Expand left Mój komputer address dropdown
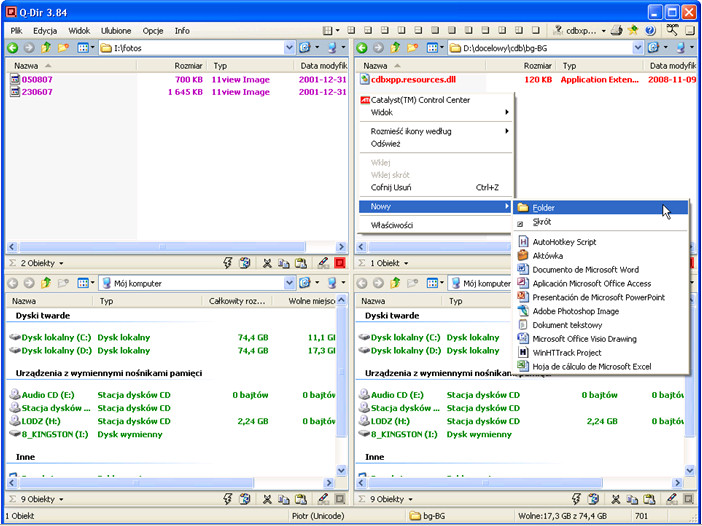Image resolution: width=702 pixels, height=526 pixels. coord(289,283)
